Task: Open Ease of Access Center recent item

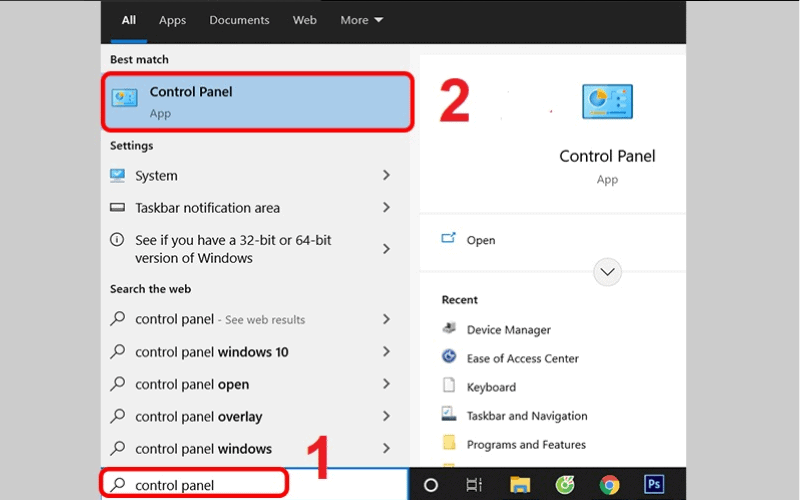Action: click(x=522, y=358)
